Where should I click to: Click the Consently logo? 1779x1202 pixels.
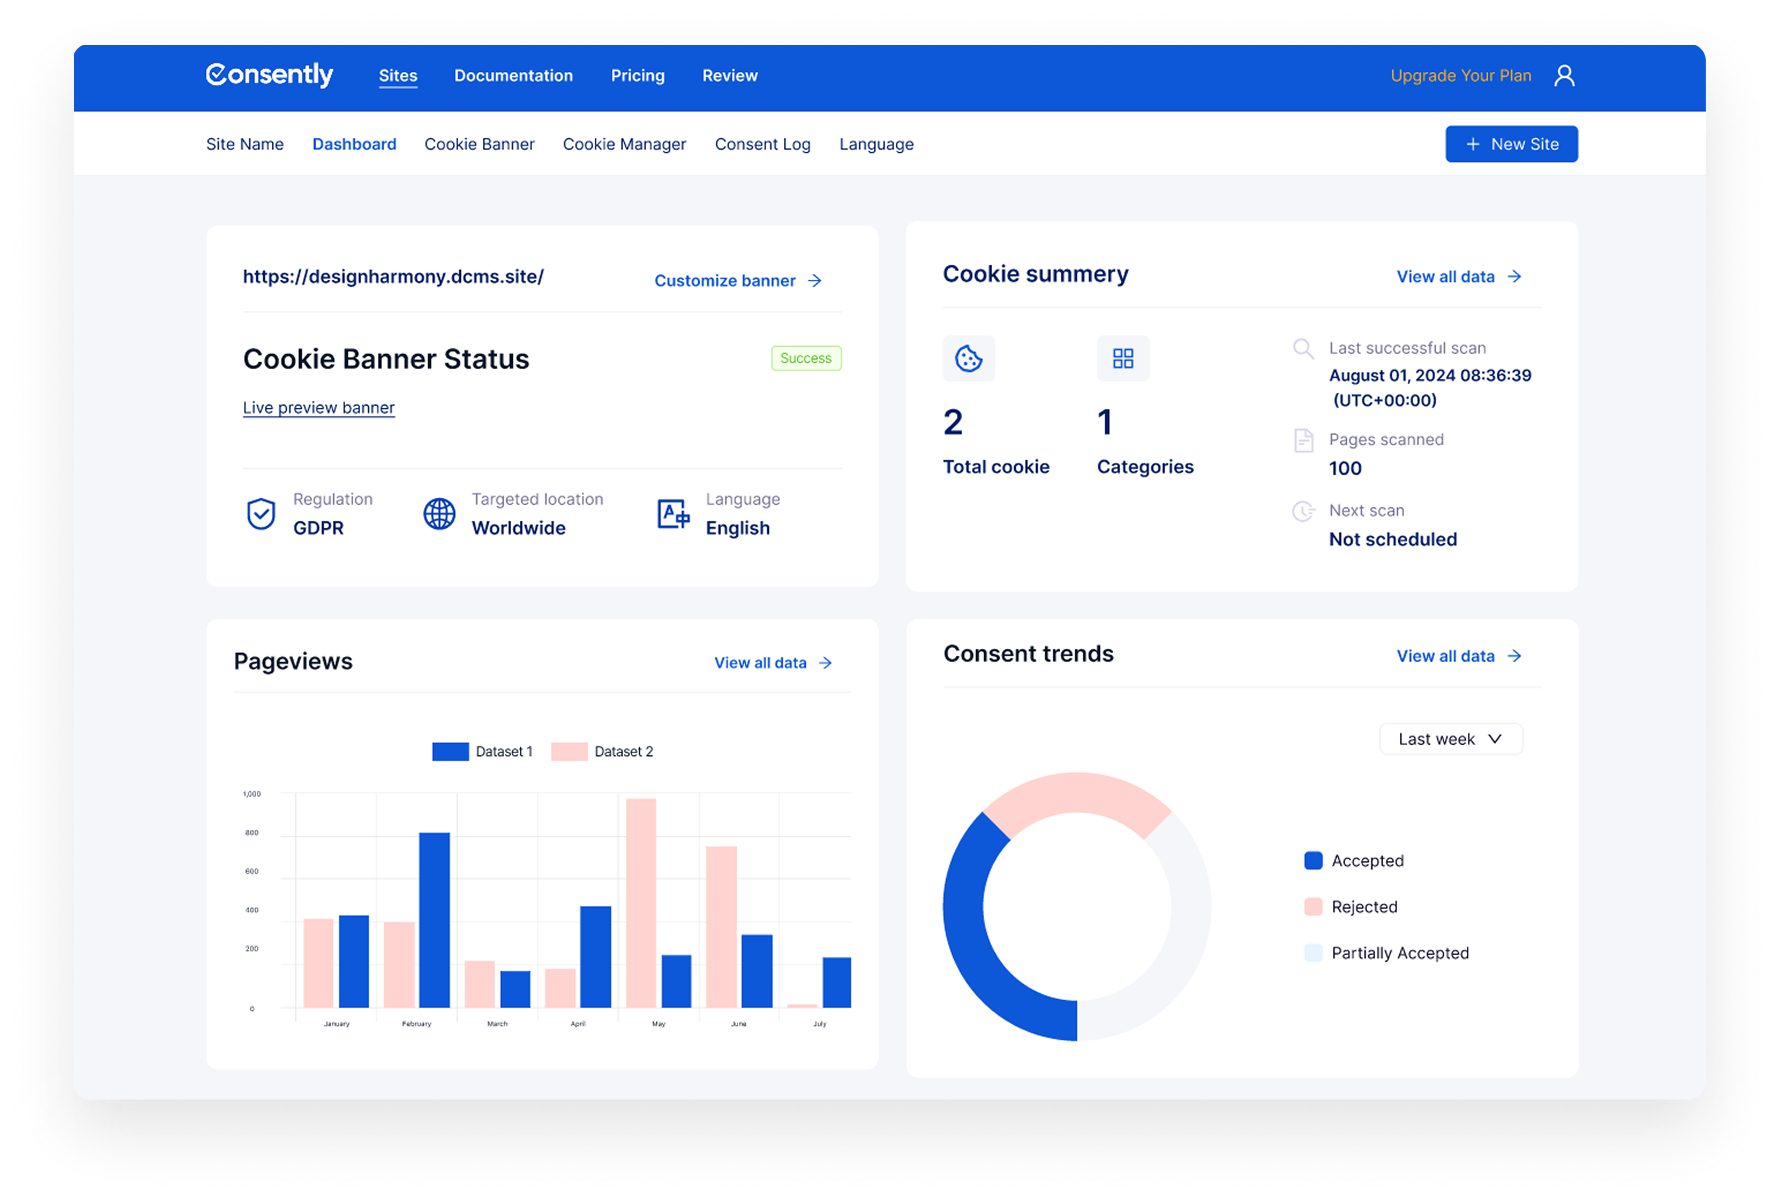pyautogui.click(x=270, y=76)
